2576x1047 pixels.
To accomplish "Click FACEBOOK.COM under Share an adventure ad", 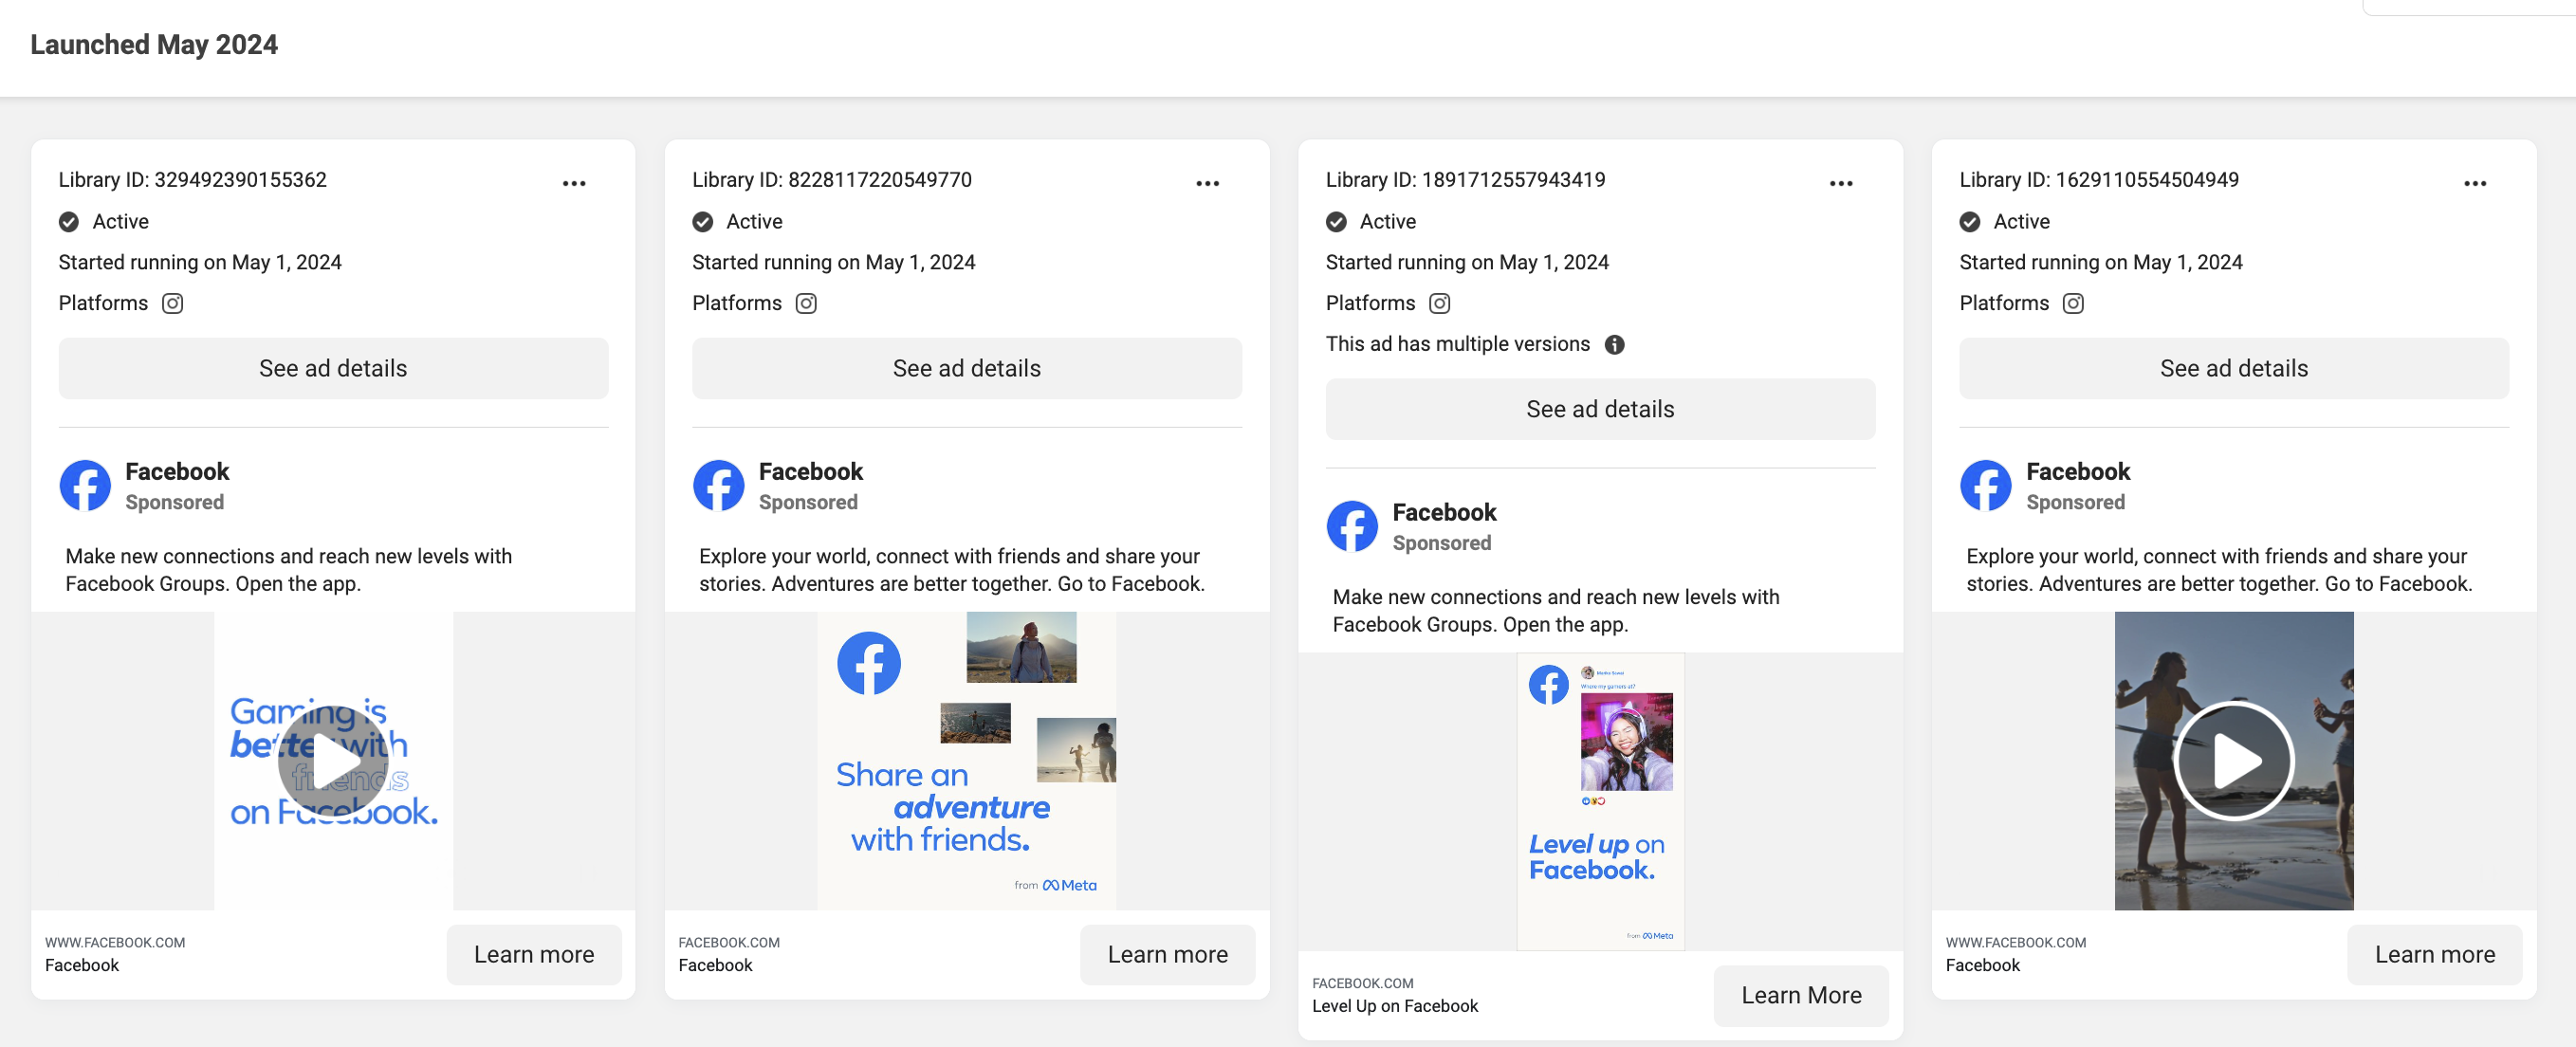I will point(728,942).
